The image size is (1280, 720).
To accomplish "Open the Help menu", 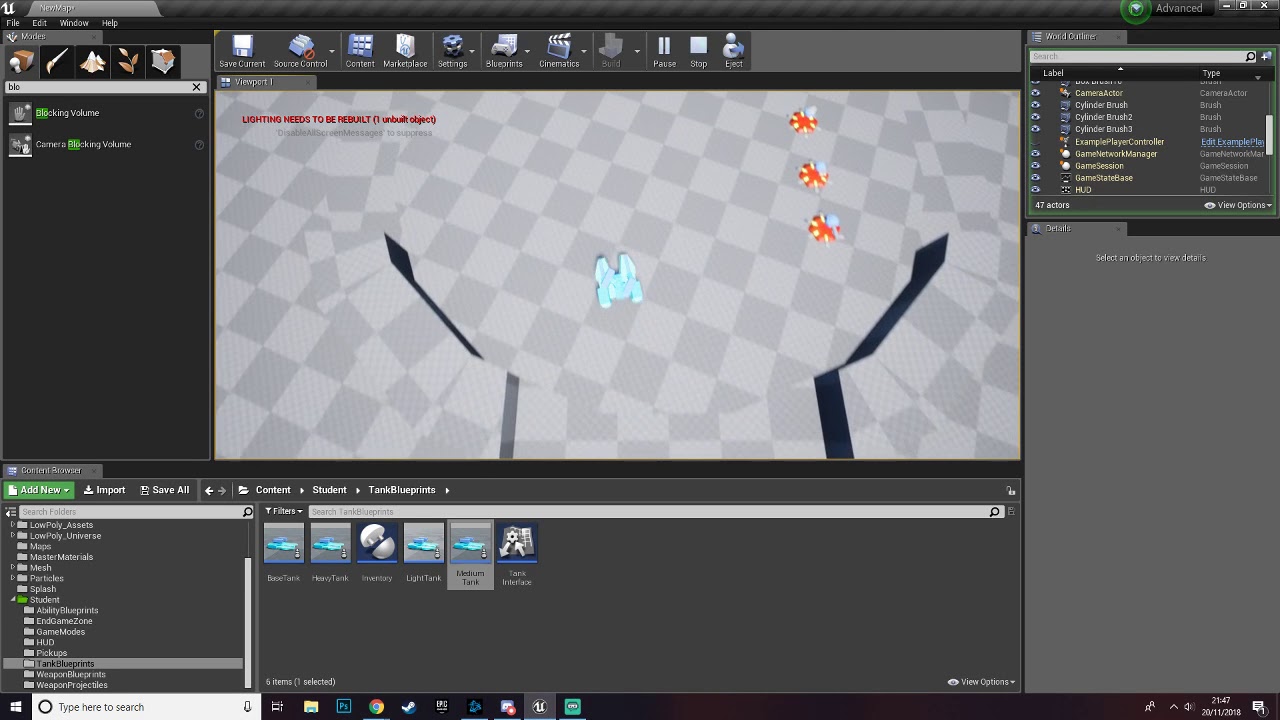I will pyautogui.click(x=110, y=23).
